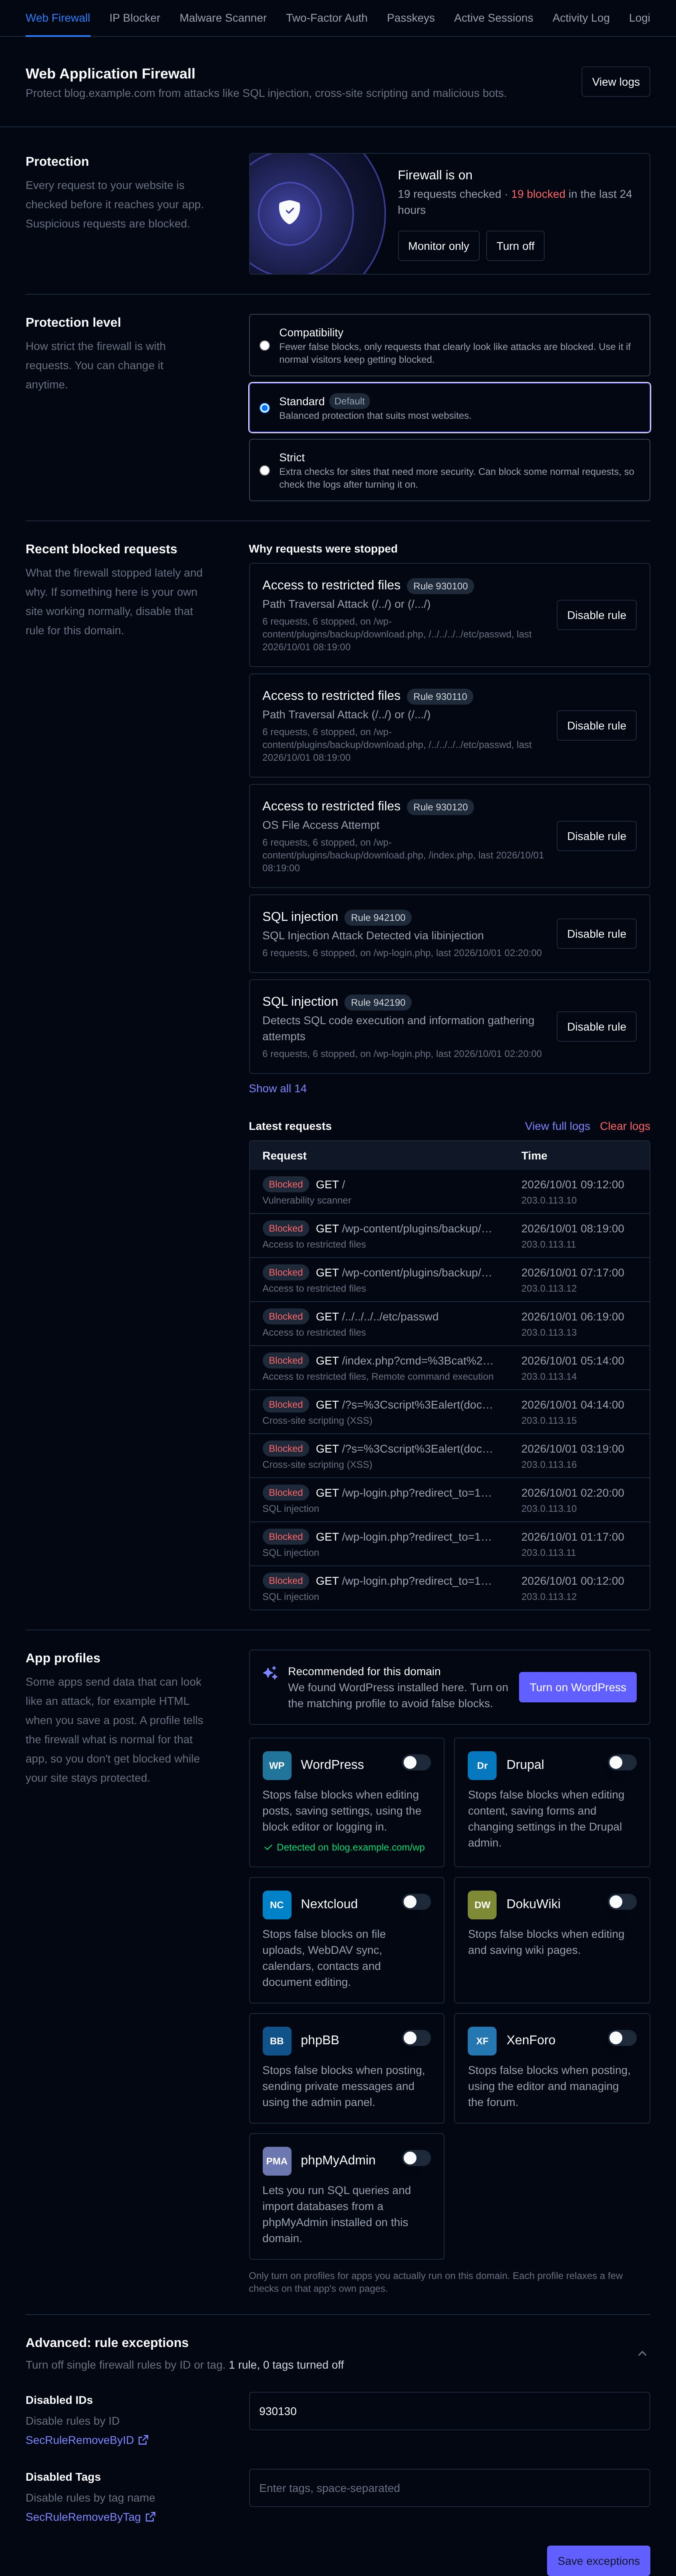
Task: Click the Nextcloud NC profile icon
Action: (x=277, y=1904)
